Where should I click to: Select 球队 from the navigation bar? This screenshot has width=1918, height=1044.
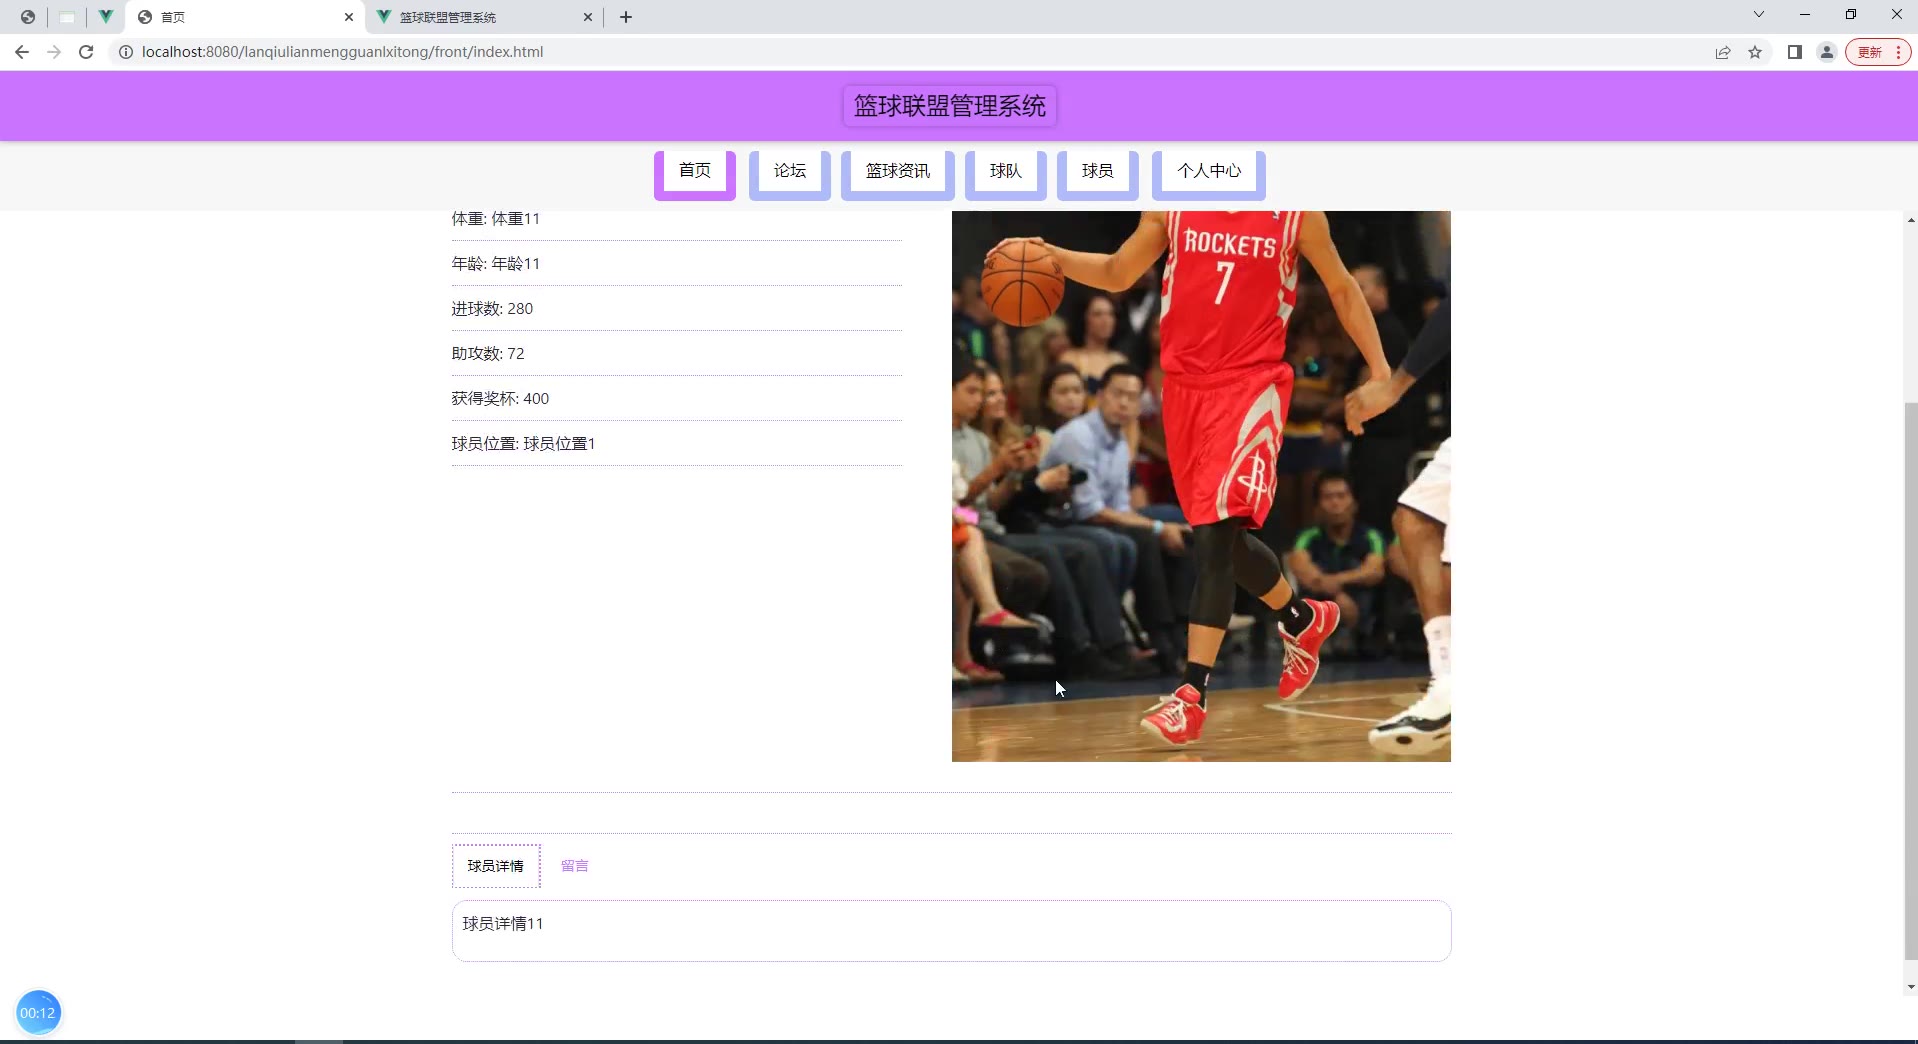[1005, 171]
